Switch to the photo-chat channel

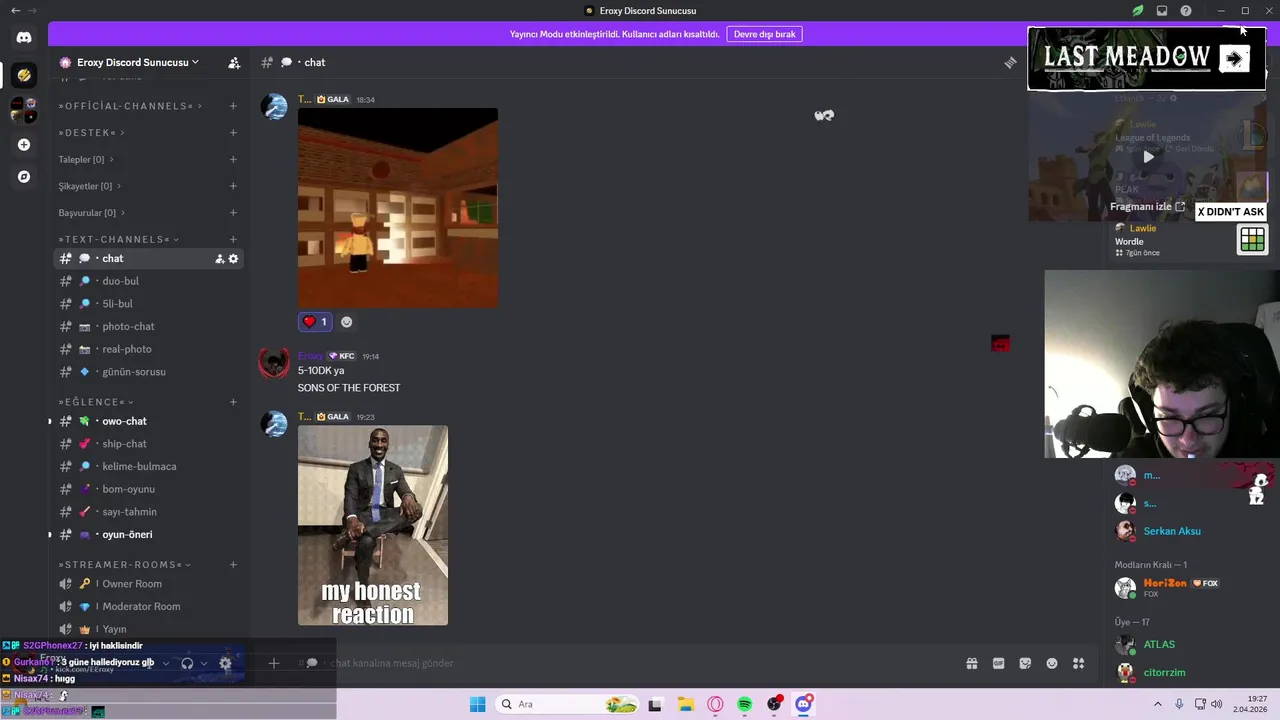point(148,327)
